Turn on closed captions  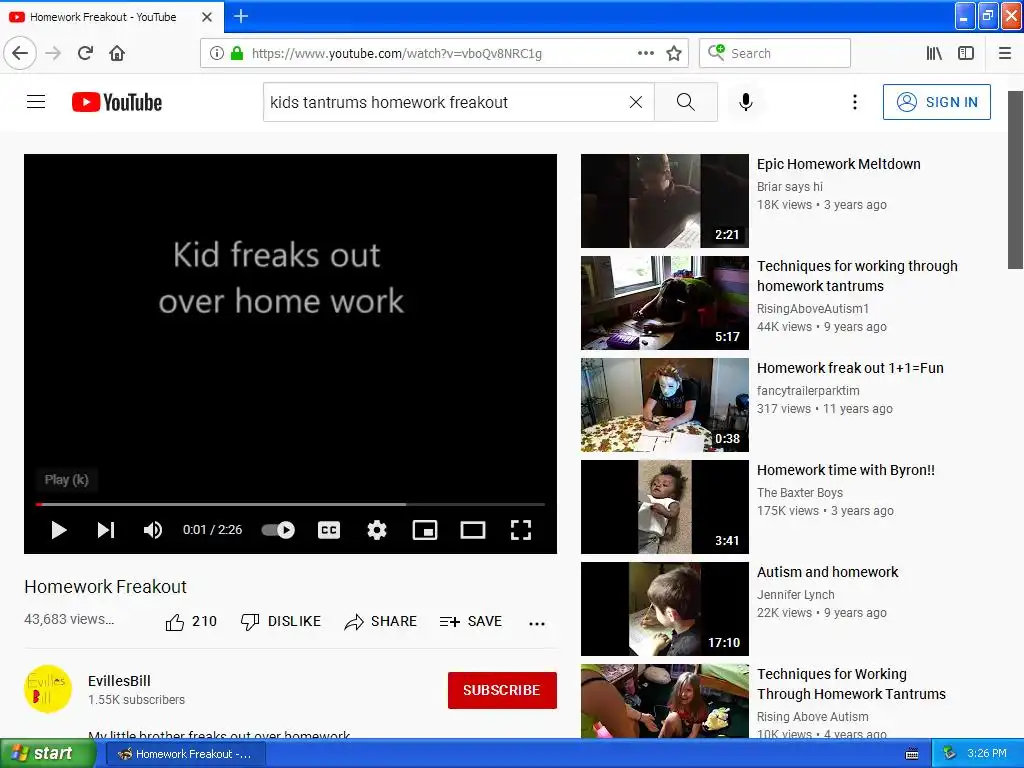pos(328,530)
